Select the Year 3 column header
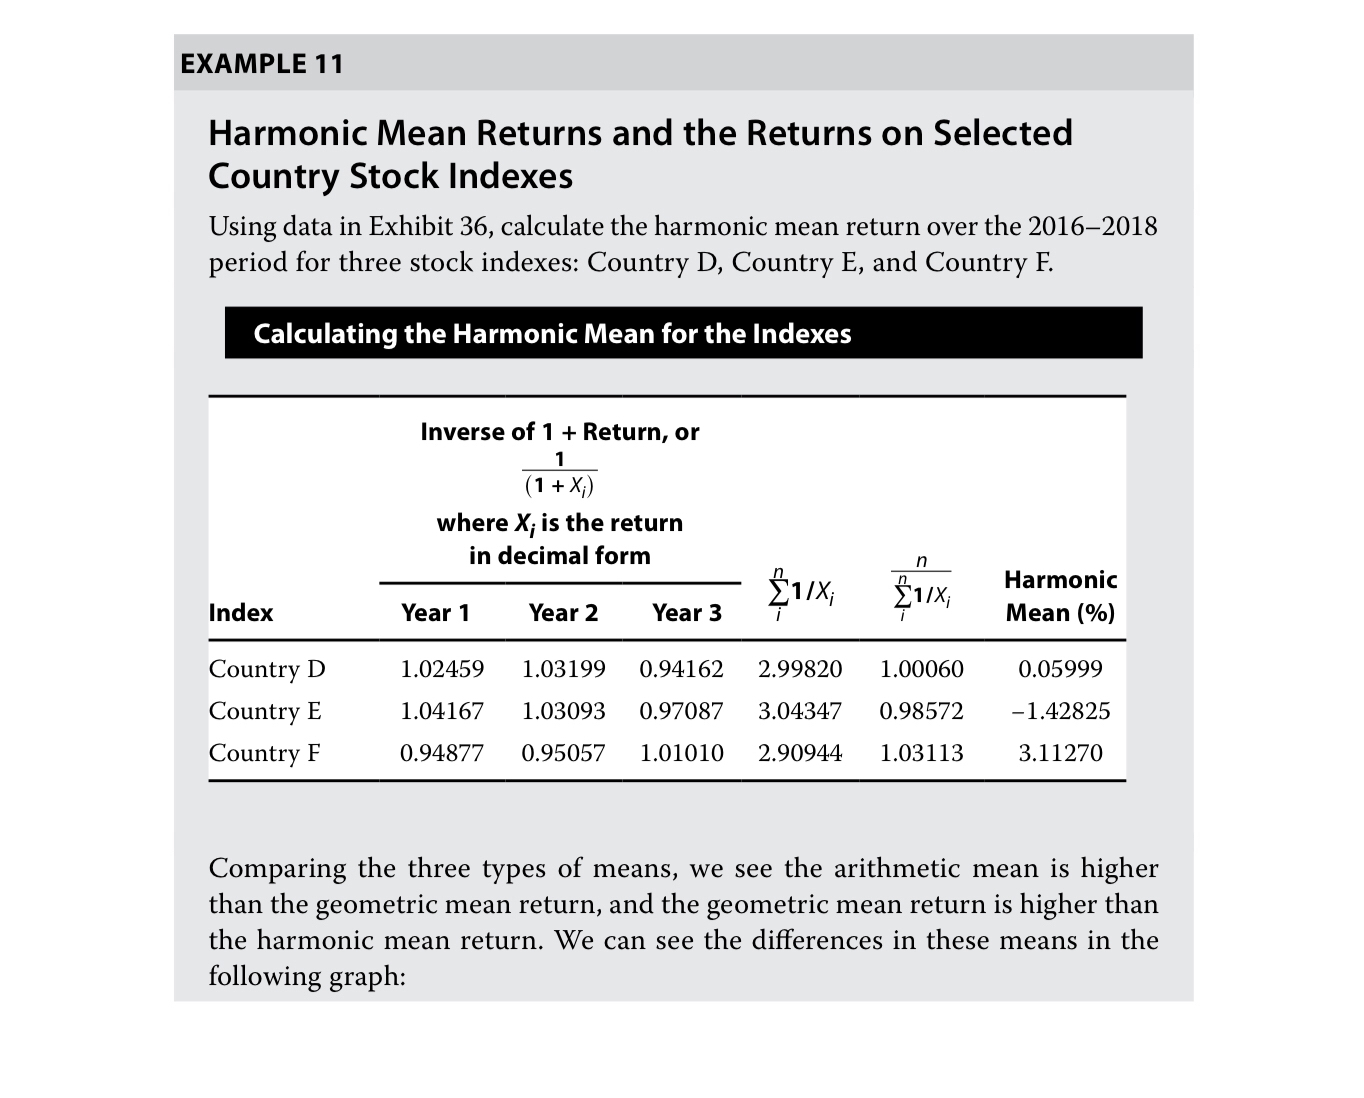The height and width of the screenshot is (1098, 1364). (x=686, y=613)
